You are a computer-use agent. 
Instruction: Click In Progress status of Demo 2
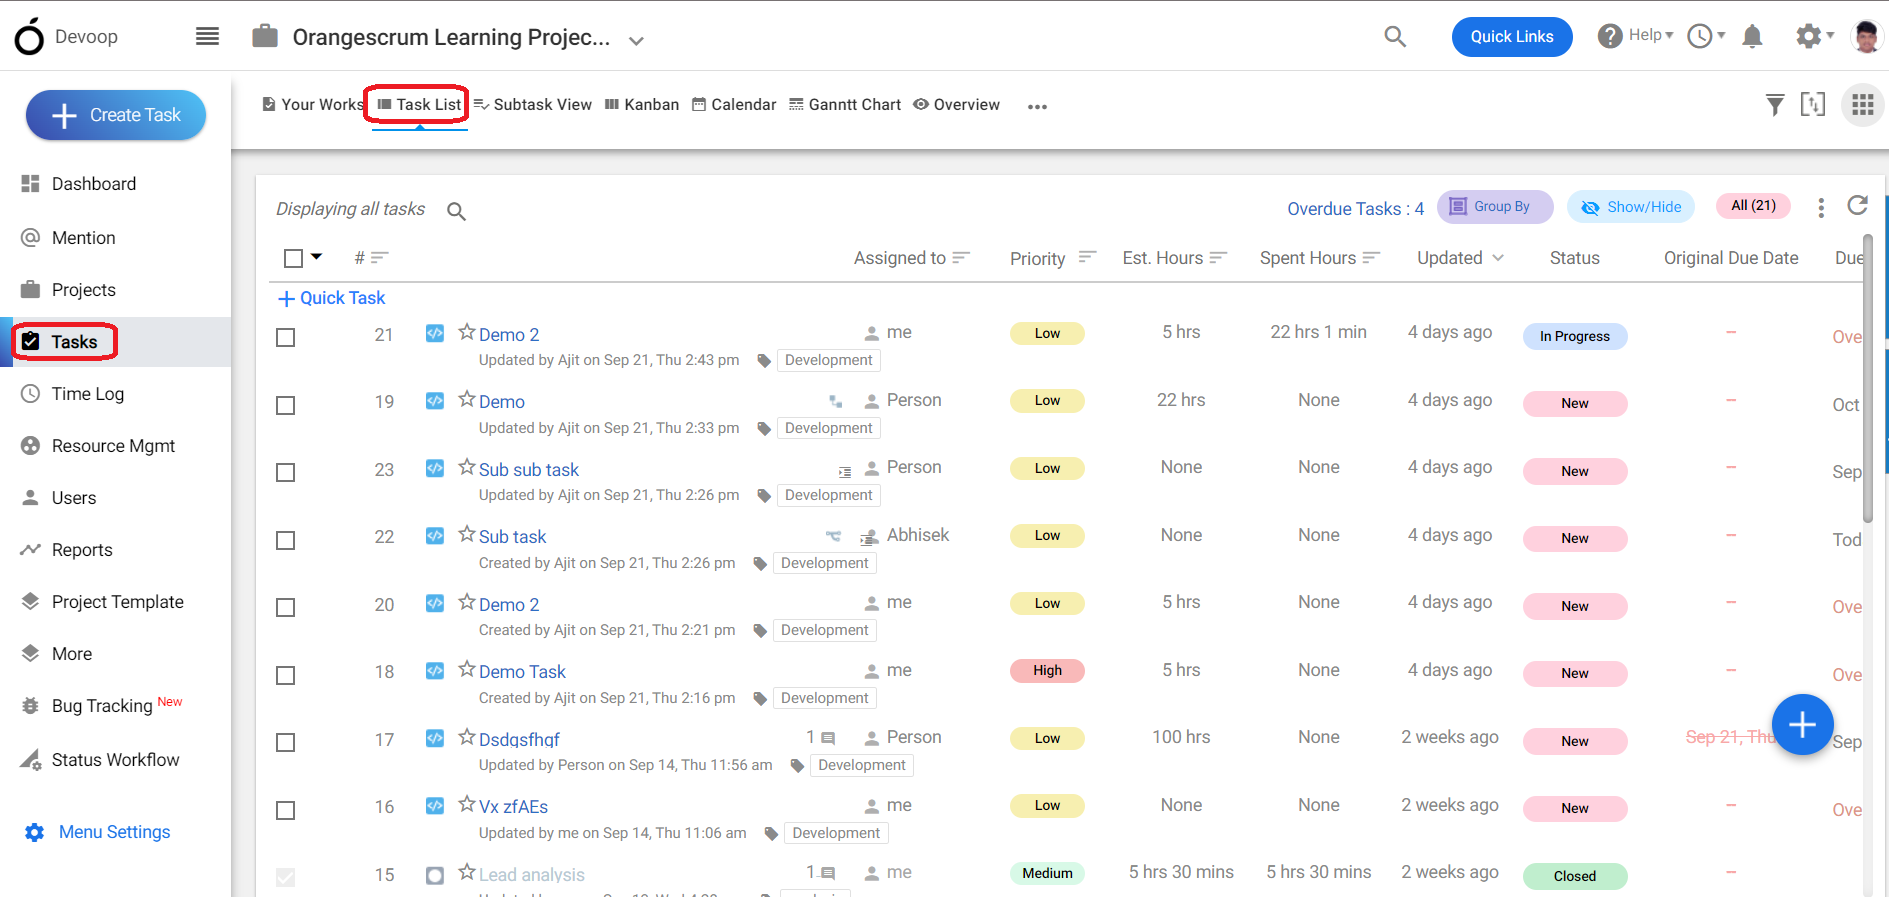tap(1575, 337)
